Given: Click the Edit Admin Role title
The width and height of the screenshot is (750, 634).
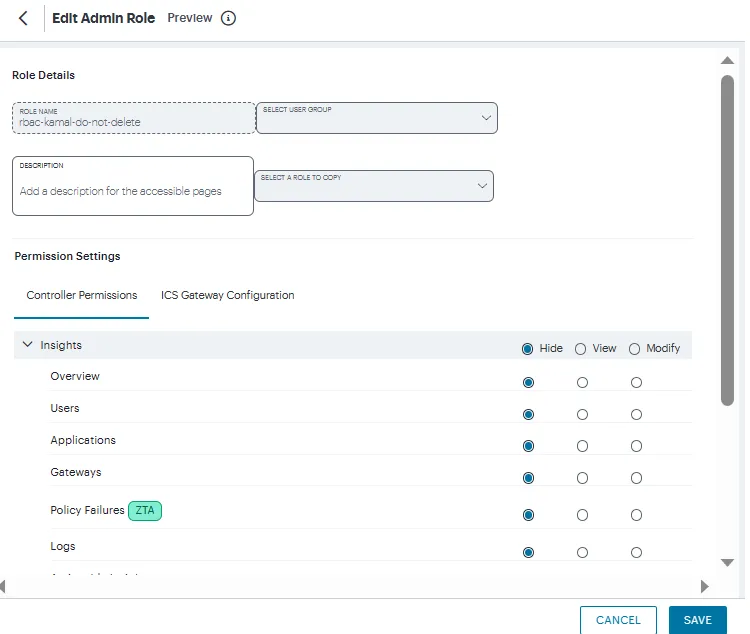Looking at the screenshot, I should (104, 18).
